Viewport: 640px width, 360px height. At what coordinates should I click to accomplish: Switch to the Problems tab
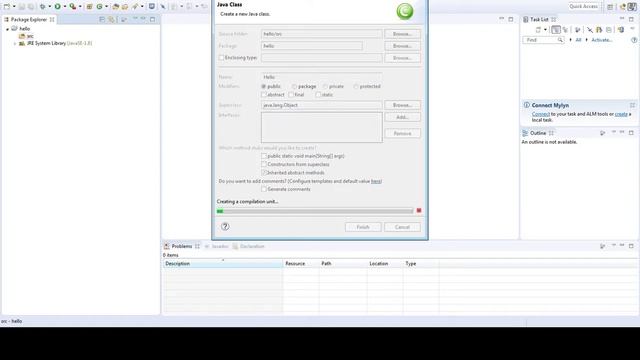click(182, 246)
